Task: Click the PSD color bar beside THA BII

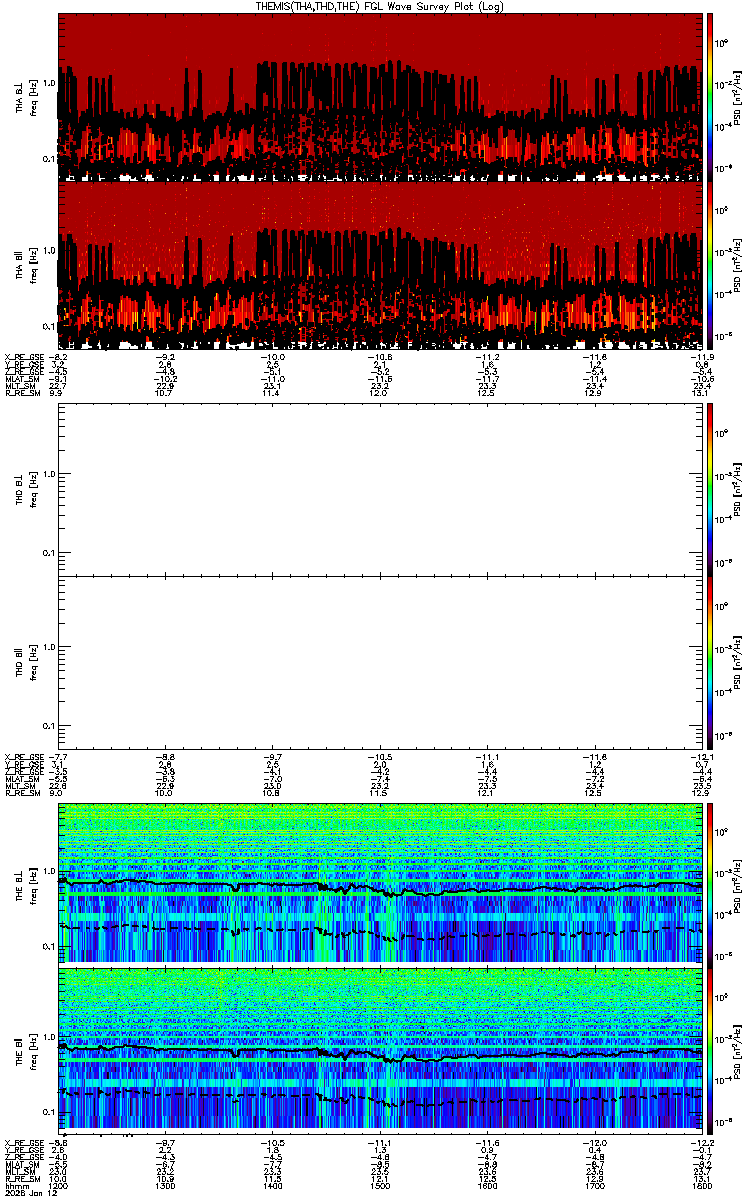Action: tap(711, 266)
